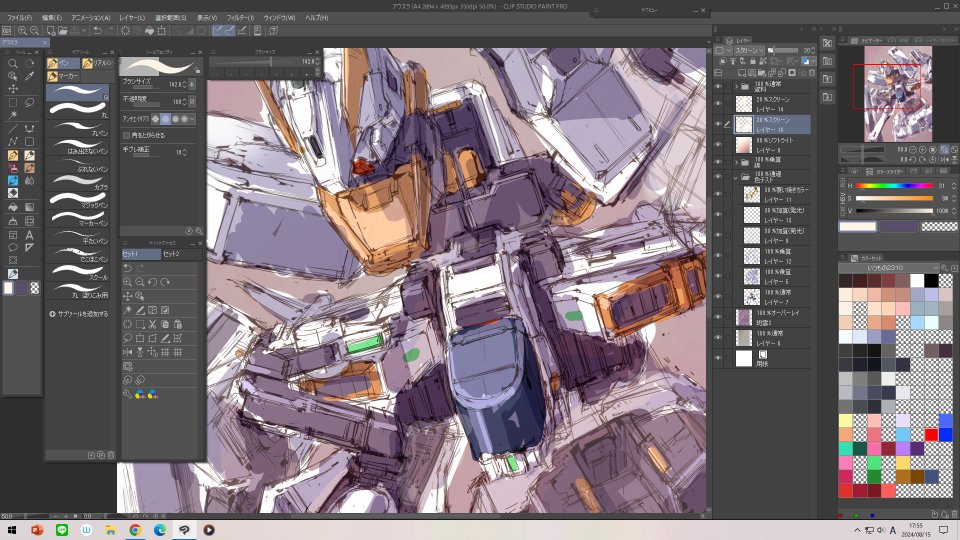Open the color set いつもの2310 dropdown

(890, 268)
